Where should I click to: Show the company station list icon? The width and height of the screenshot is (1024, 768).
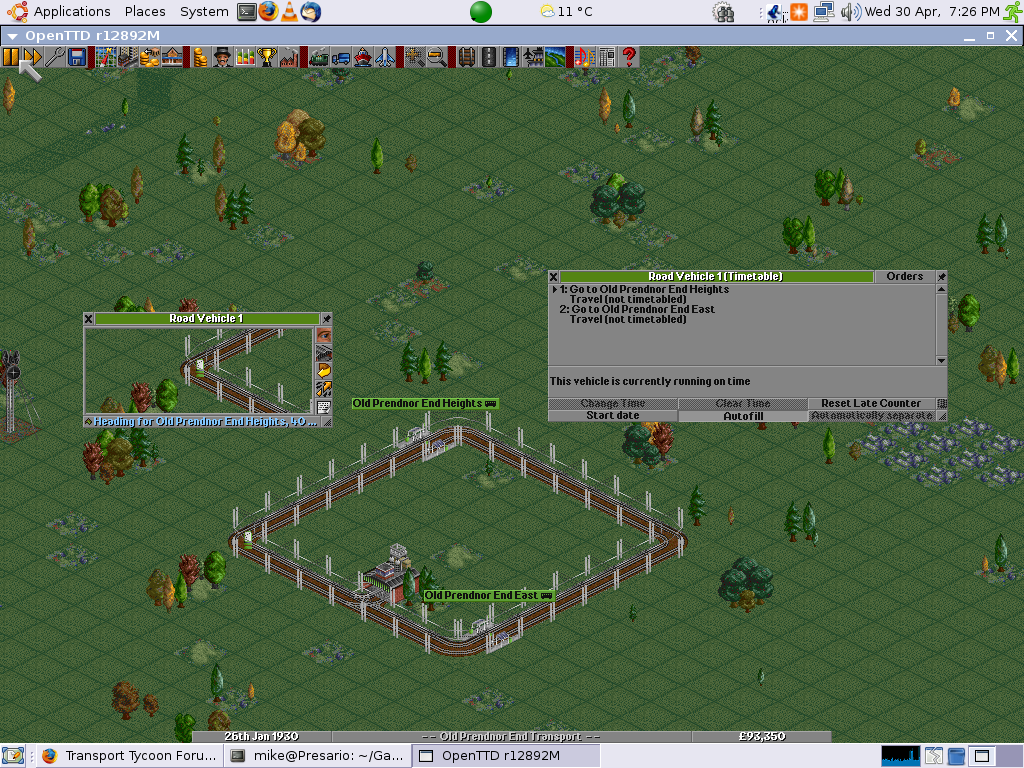pos(172,57)
